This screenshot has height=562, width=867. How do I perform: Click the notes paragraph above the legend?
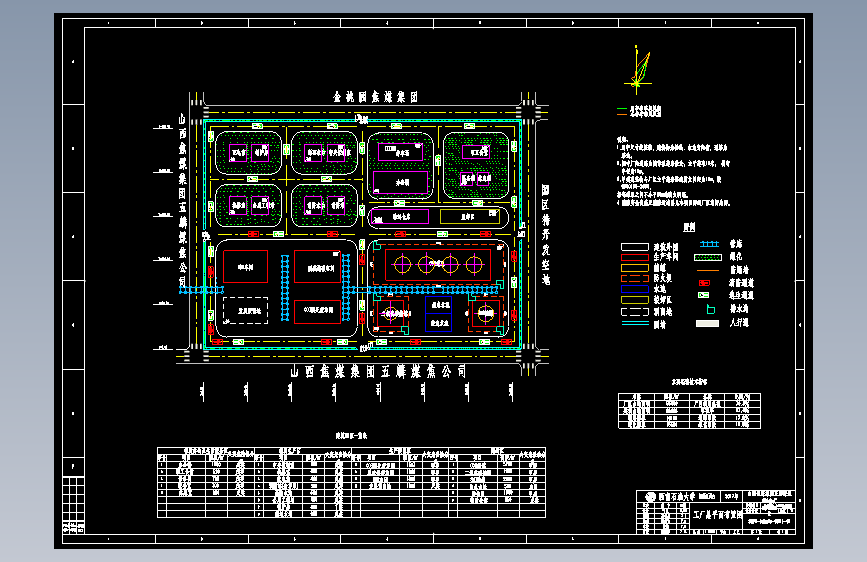(673, 171)
